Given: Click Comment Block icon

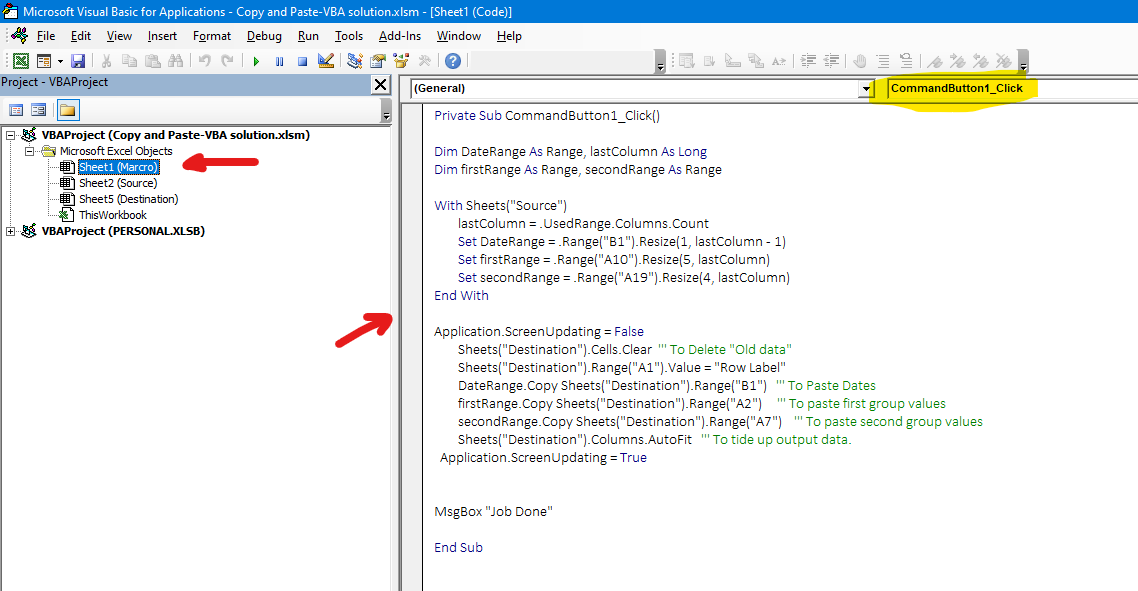Looking at the screenshot, I should [883, 62].
